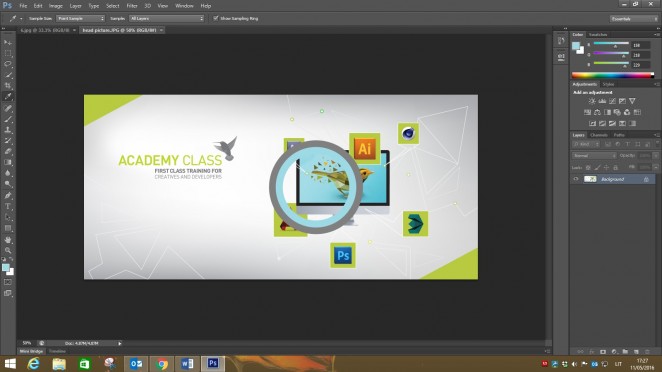Add a Levels adjustment
This screenshot has width=662, height=372.
[x=602, y=101]
